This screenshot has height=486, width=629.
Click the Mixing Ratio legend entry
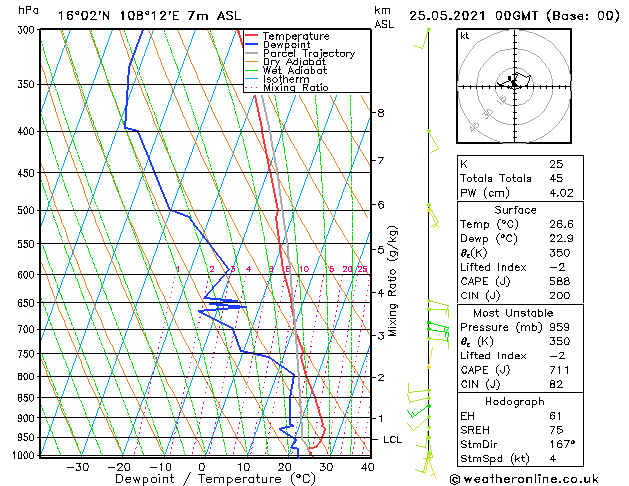tap(296, 87)
